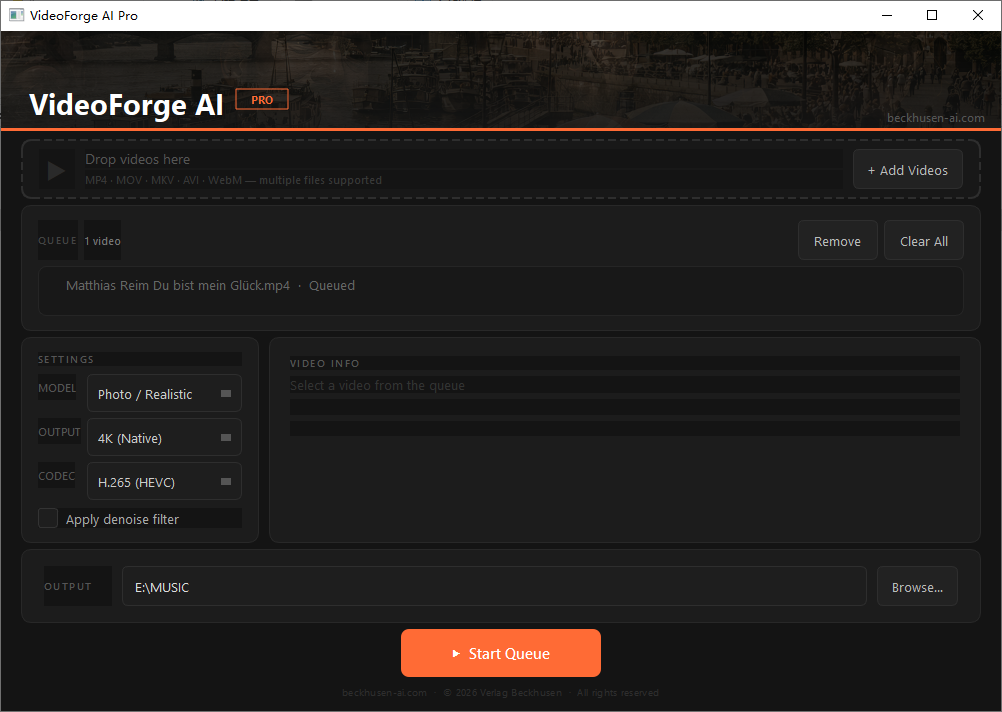The width and height of the screenshot is (1002, 712).
Task: Click beckhusen-ai.com in the footer
Action: click(384, 693)
